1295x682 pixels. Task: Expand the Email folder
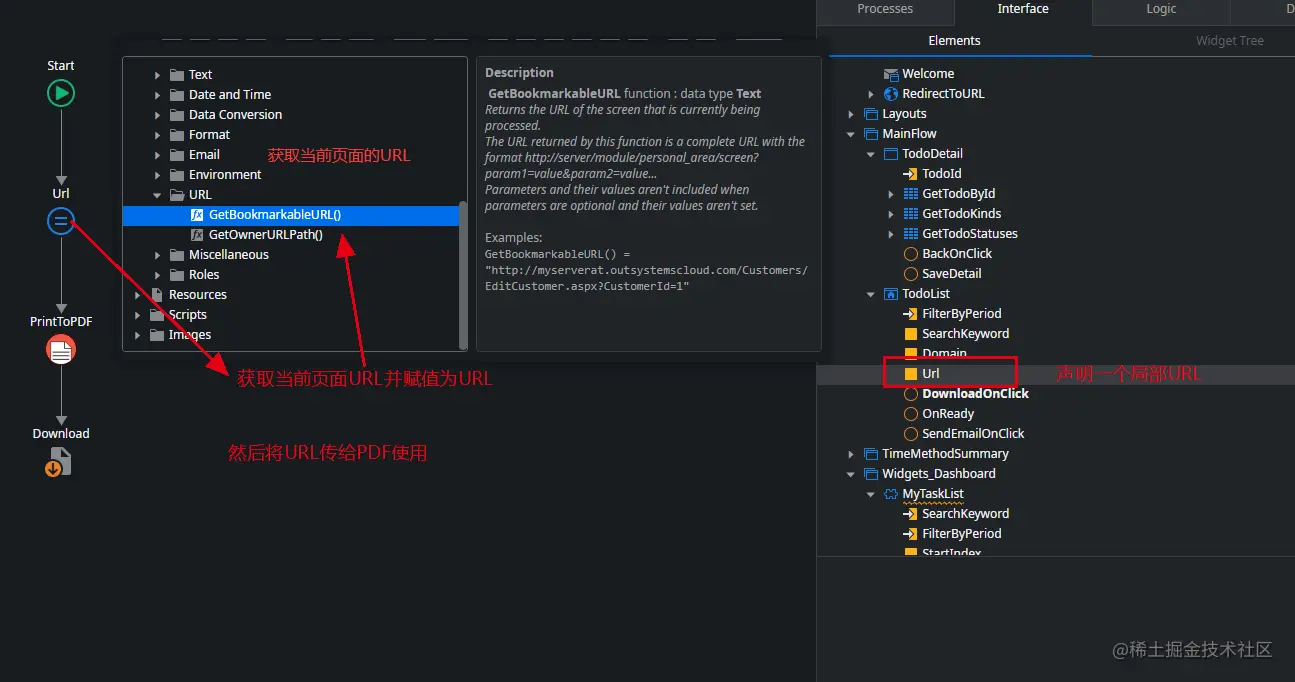(x=157, y=155)
